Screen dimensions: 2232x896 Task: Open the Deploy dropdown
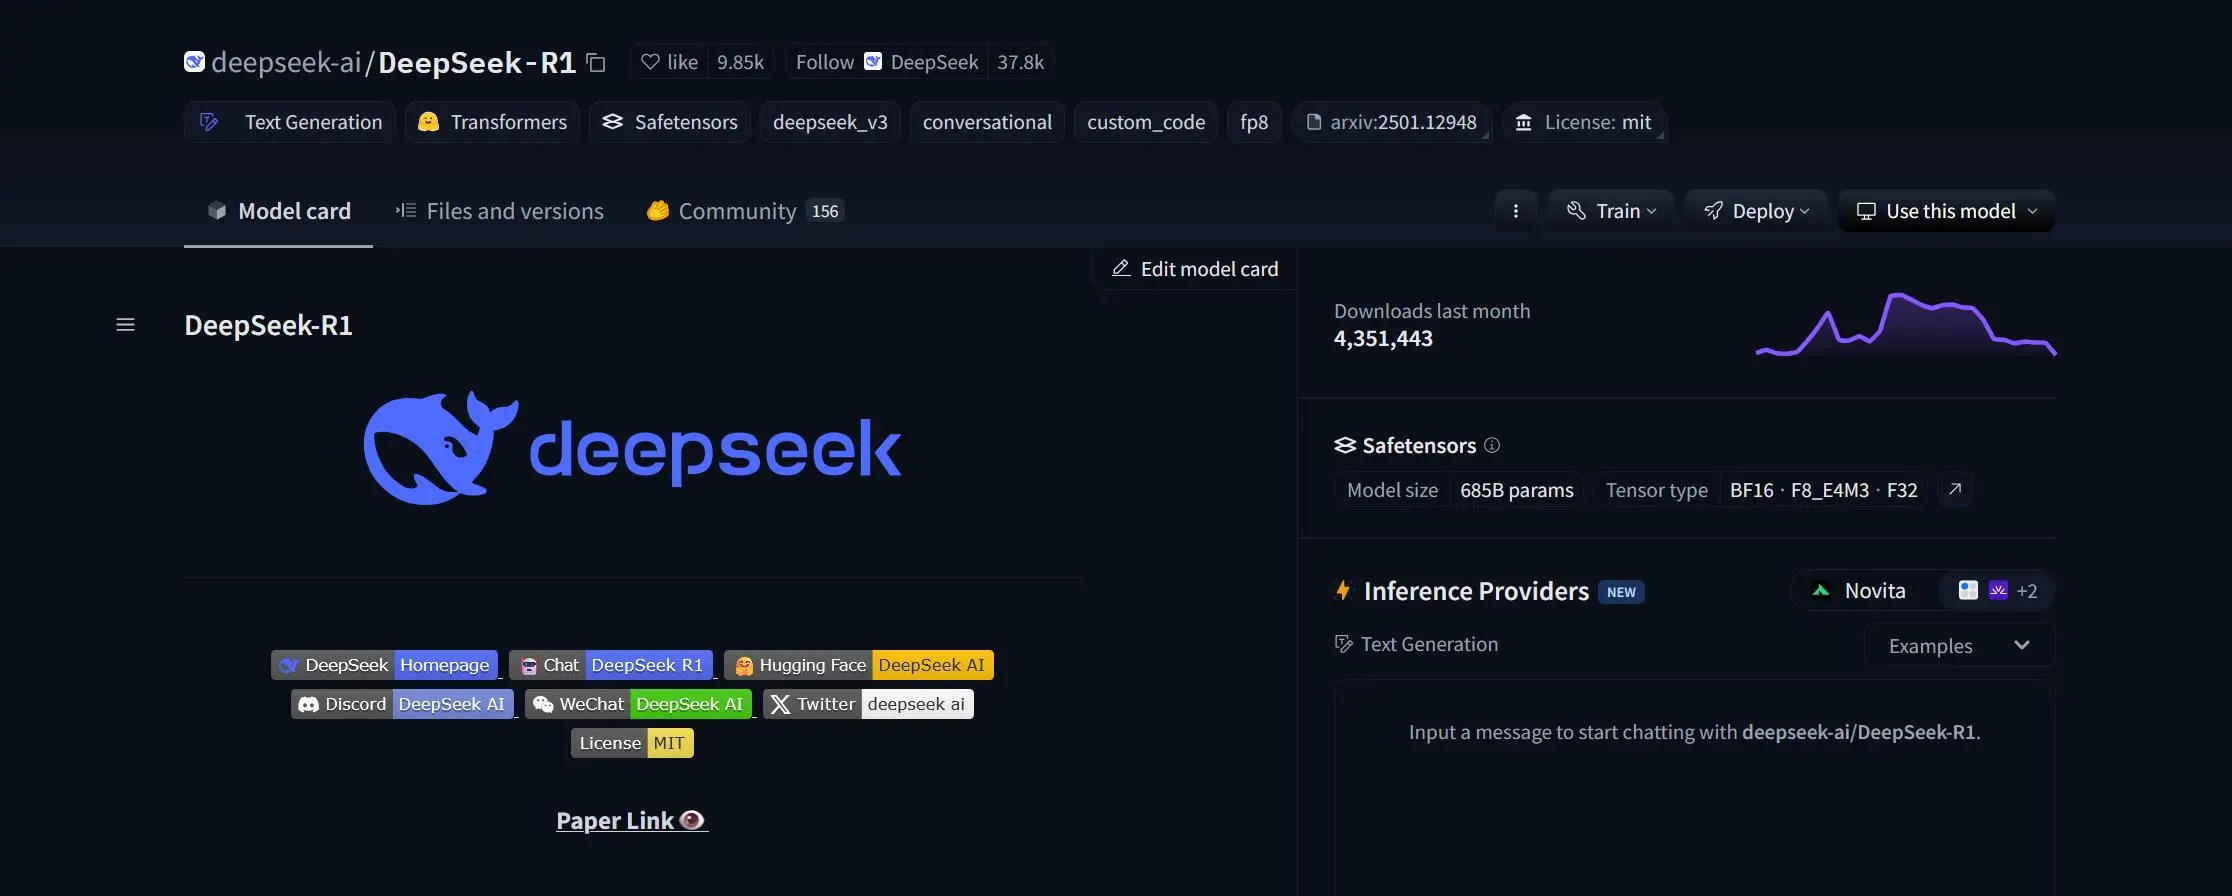[1756, 211]
